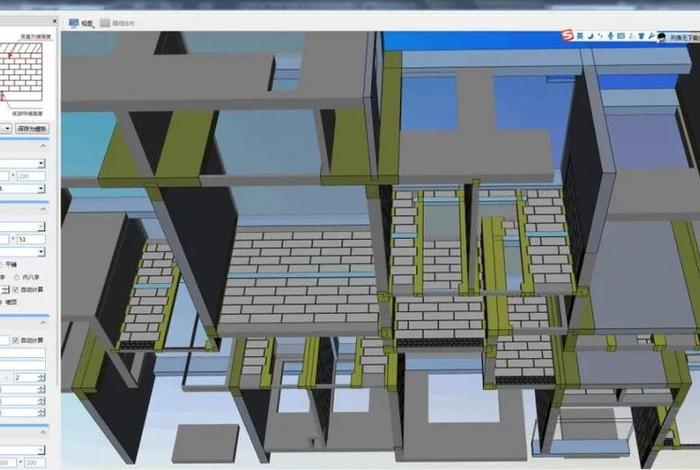Click the input field showing 53

tap(31, 239)
